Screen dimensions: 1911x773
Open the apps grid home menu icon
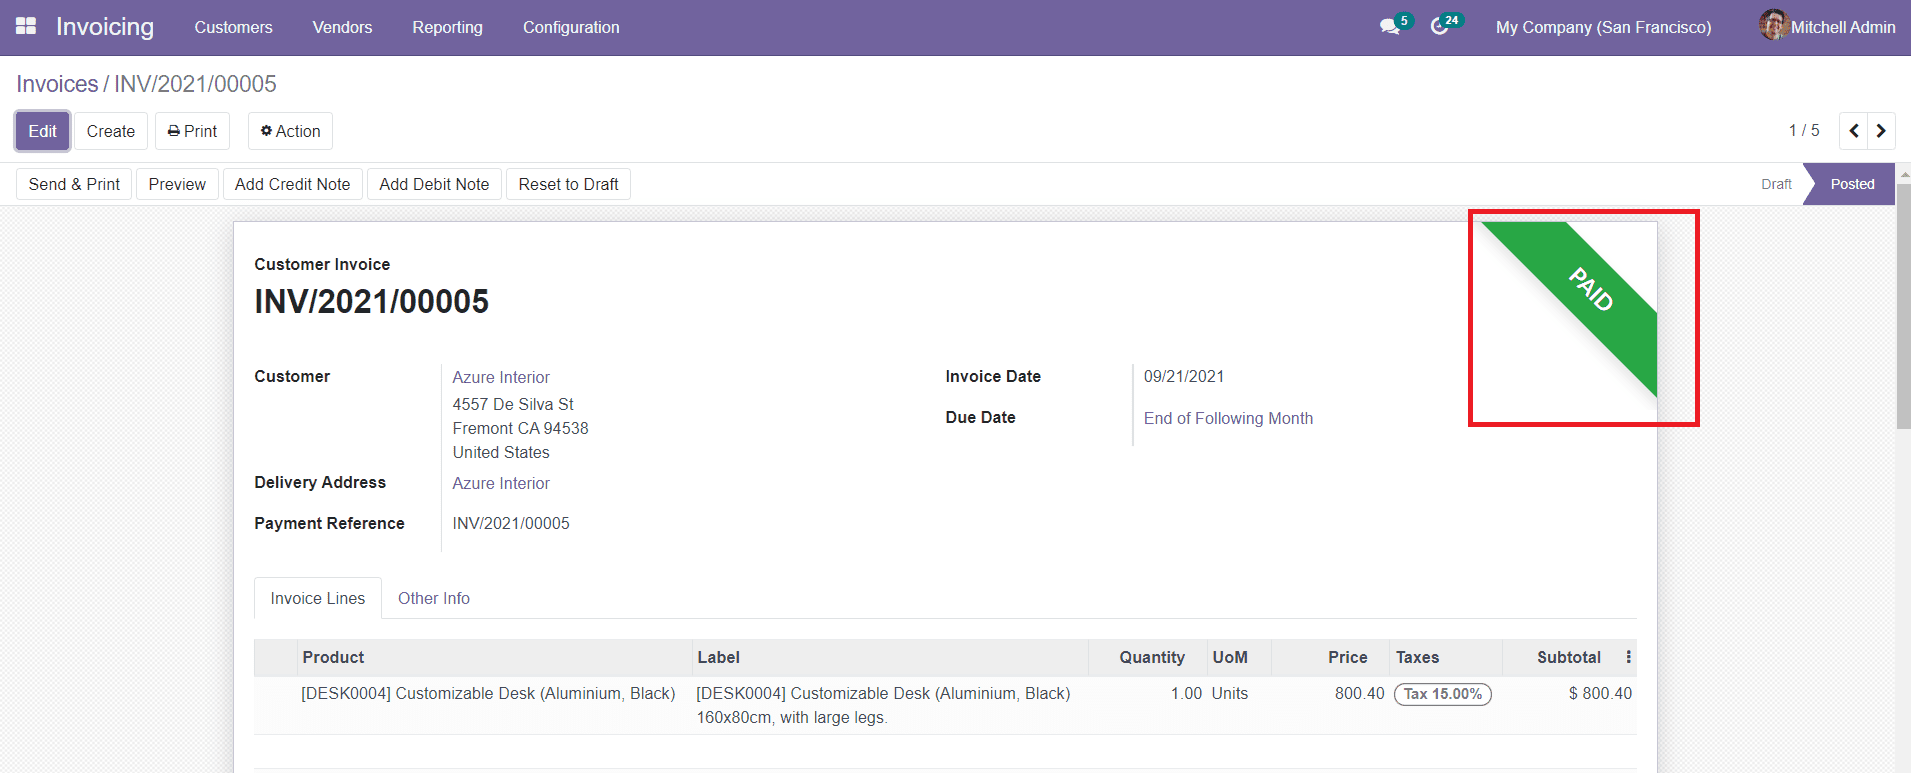26,26
